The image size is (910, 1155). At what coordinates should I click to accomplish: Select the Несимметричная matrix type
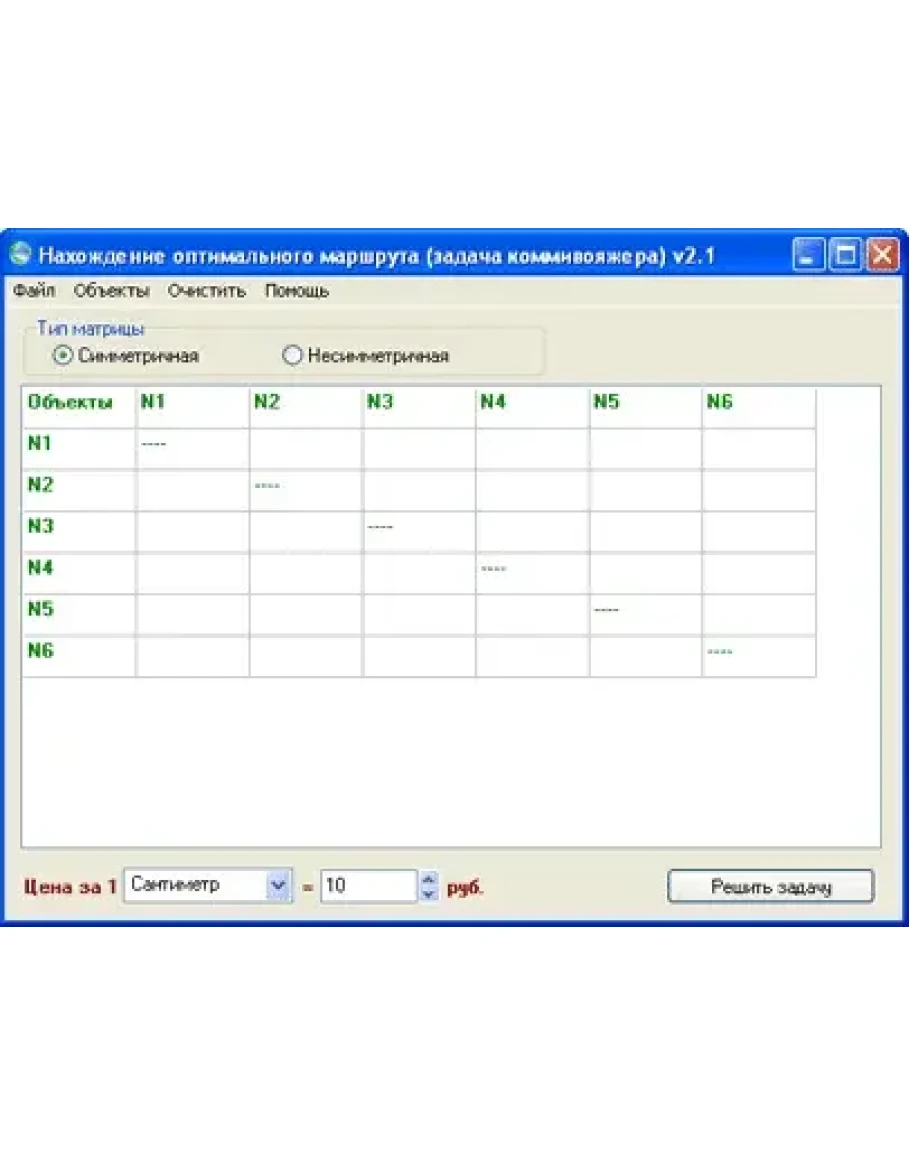click(x=292, y=355)
